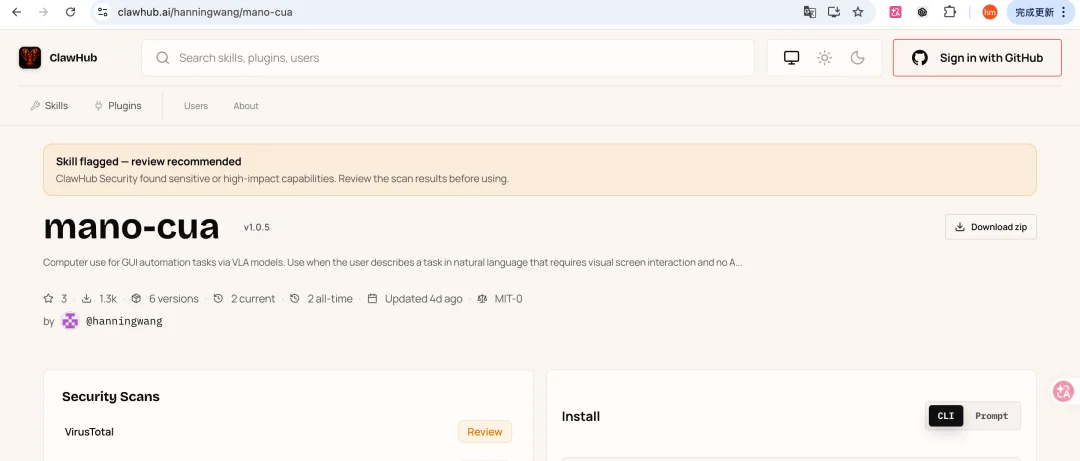1080x461 pixels.
Task: Open the dark round extension icon
Action: pos(922,12)
